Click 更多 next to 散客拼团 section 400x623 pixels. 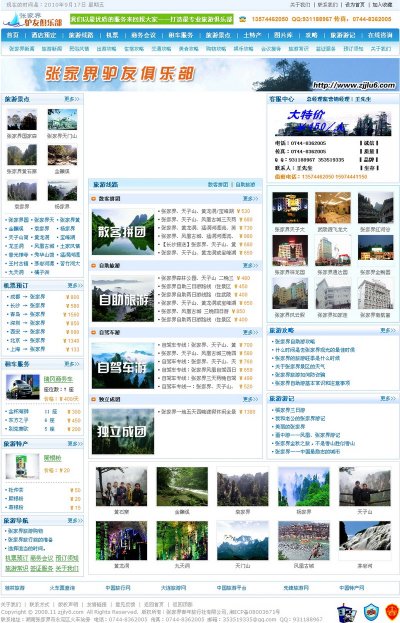(250, 198)
